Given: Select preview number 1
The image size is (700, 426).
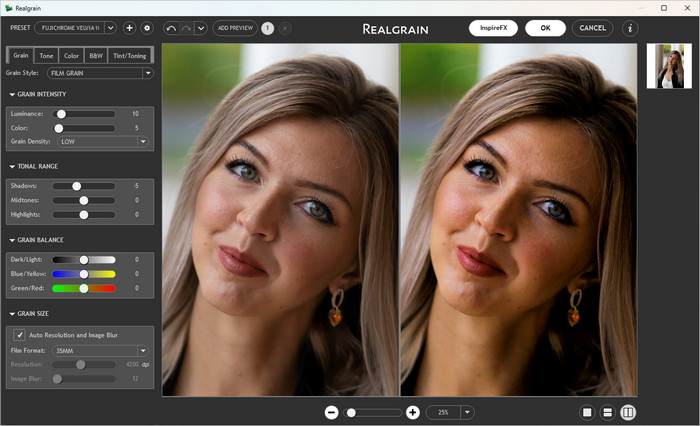Looking at the screenshot, I should (268, 28).
